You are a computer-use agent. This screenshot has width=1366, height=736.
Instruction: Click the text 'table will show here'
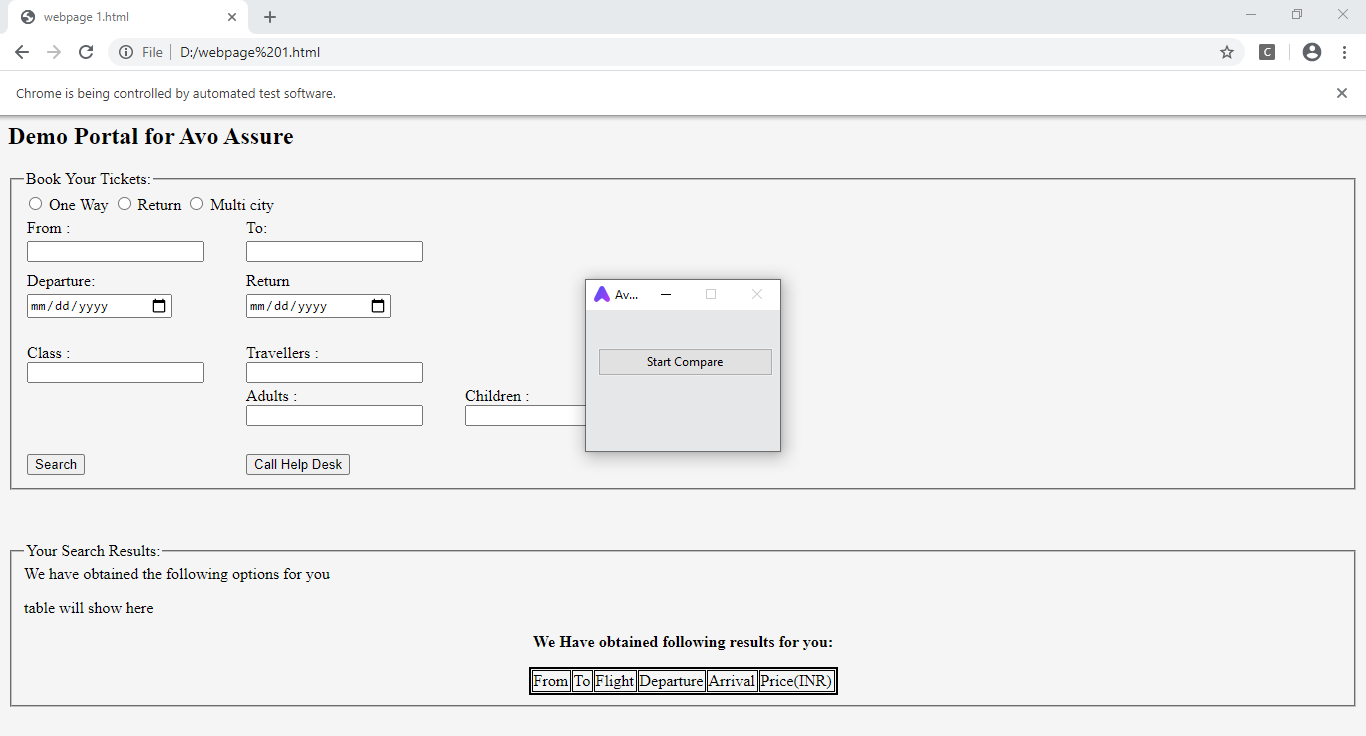(x=89, y=608)
